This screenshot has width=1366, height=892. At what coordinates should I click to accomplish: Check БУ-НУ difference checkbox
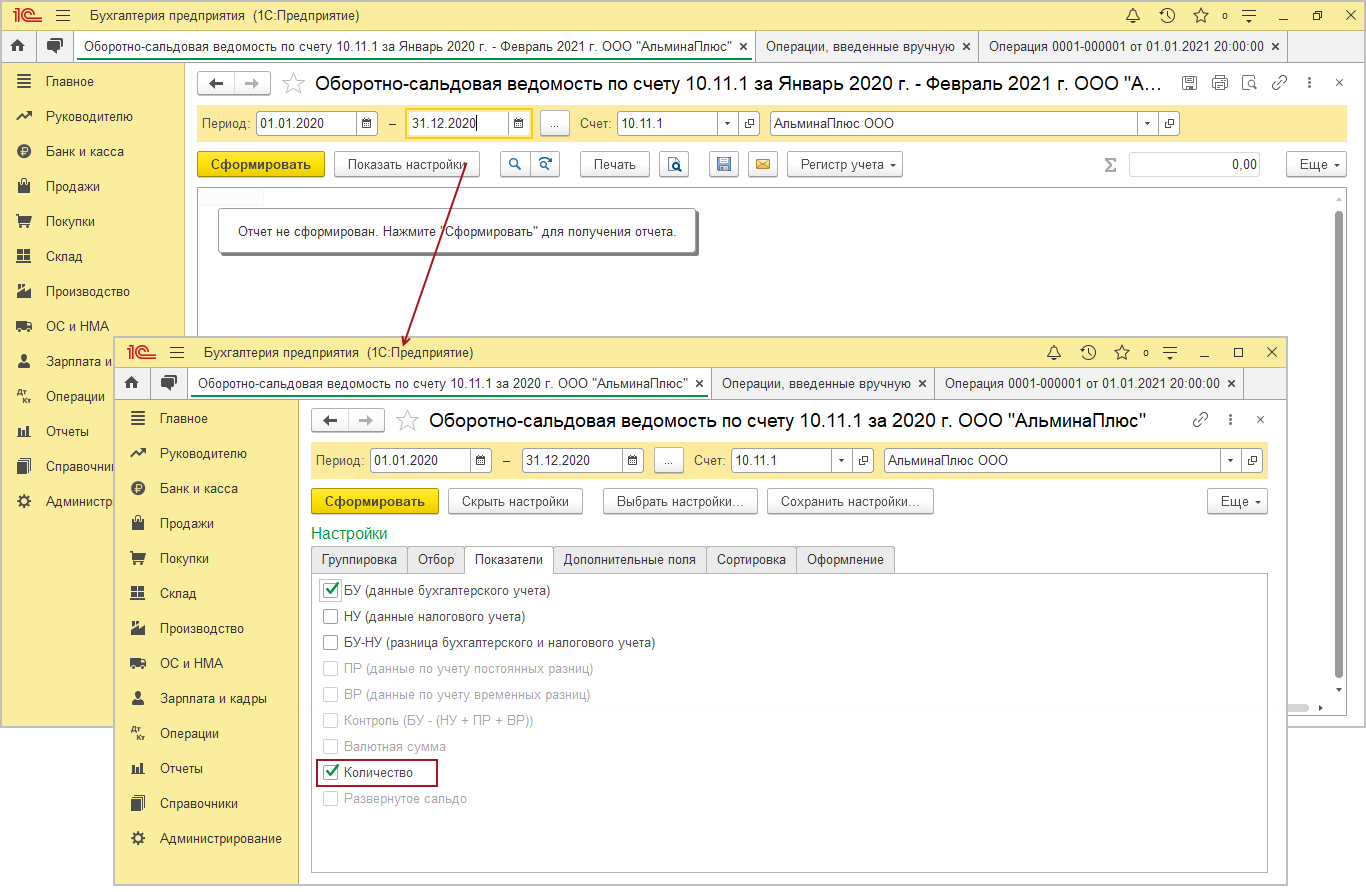[x=331, y=642]
